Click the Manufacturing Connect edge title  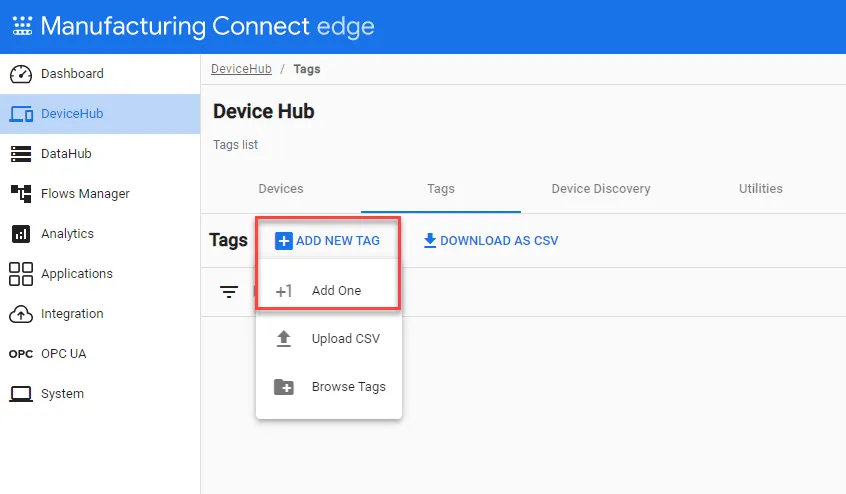(x=208, y=26)
